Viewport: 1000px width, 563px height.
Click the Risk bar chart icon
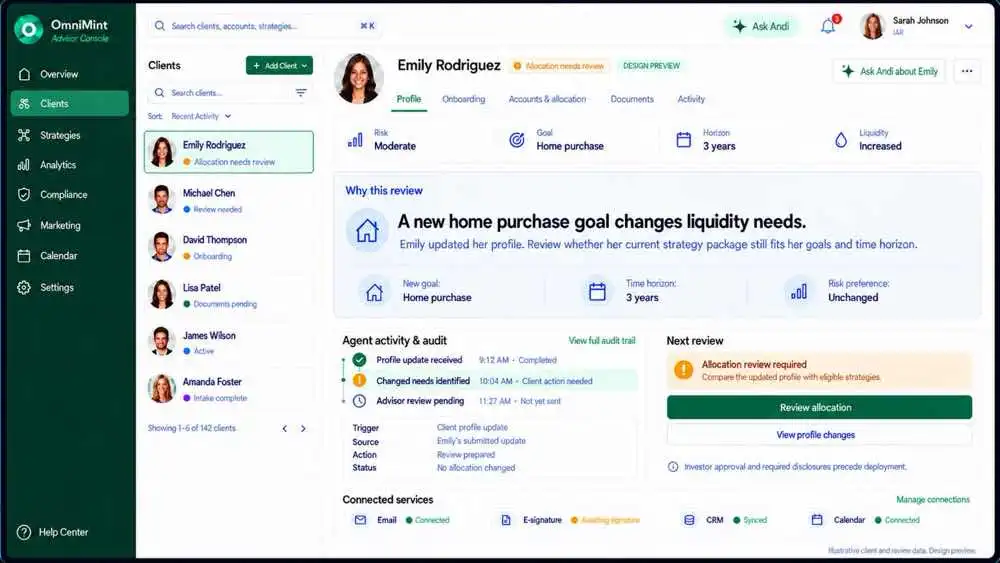pyautogui.click(x=355, y=140)
